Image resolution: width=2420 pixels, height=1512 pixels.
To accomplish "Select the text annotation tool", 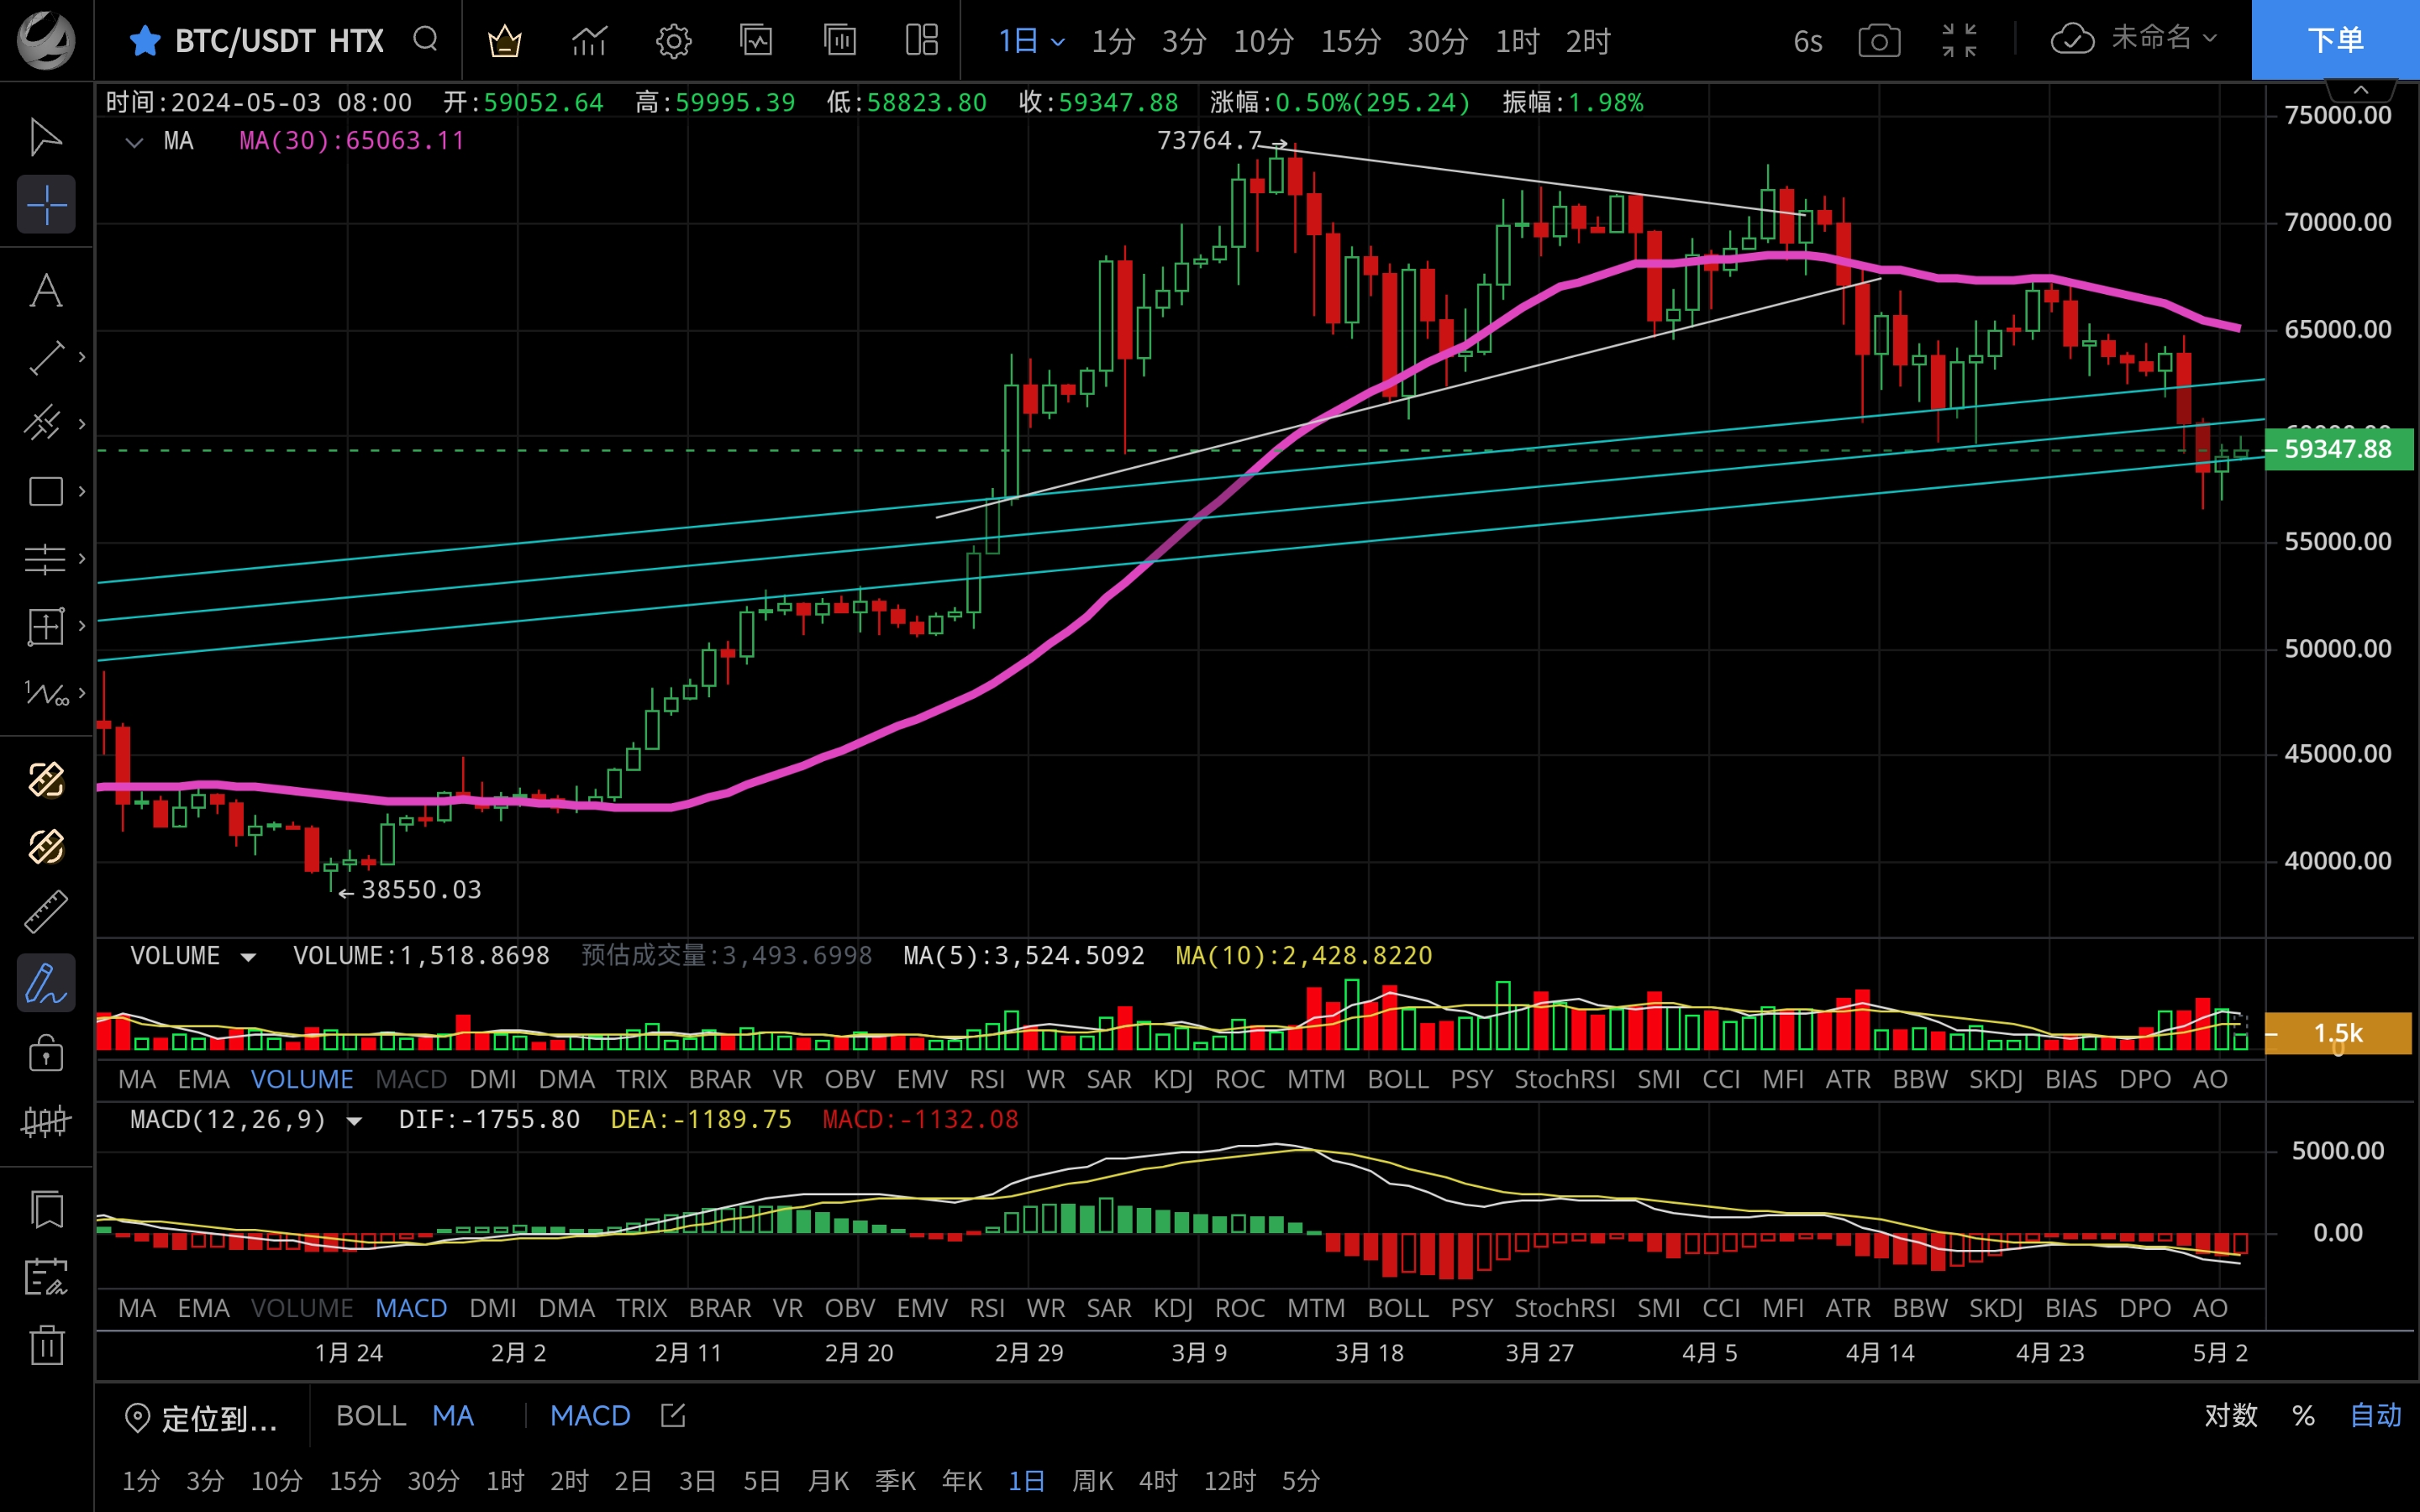I will point(46,291).
